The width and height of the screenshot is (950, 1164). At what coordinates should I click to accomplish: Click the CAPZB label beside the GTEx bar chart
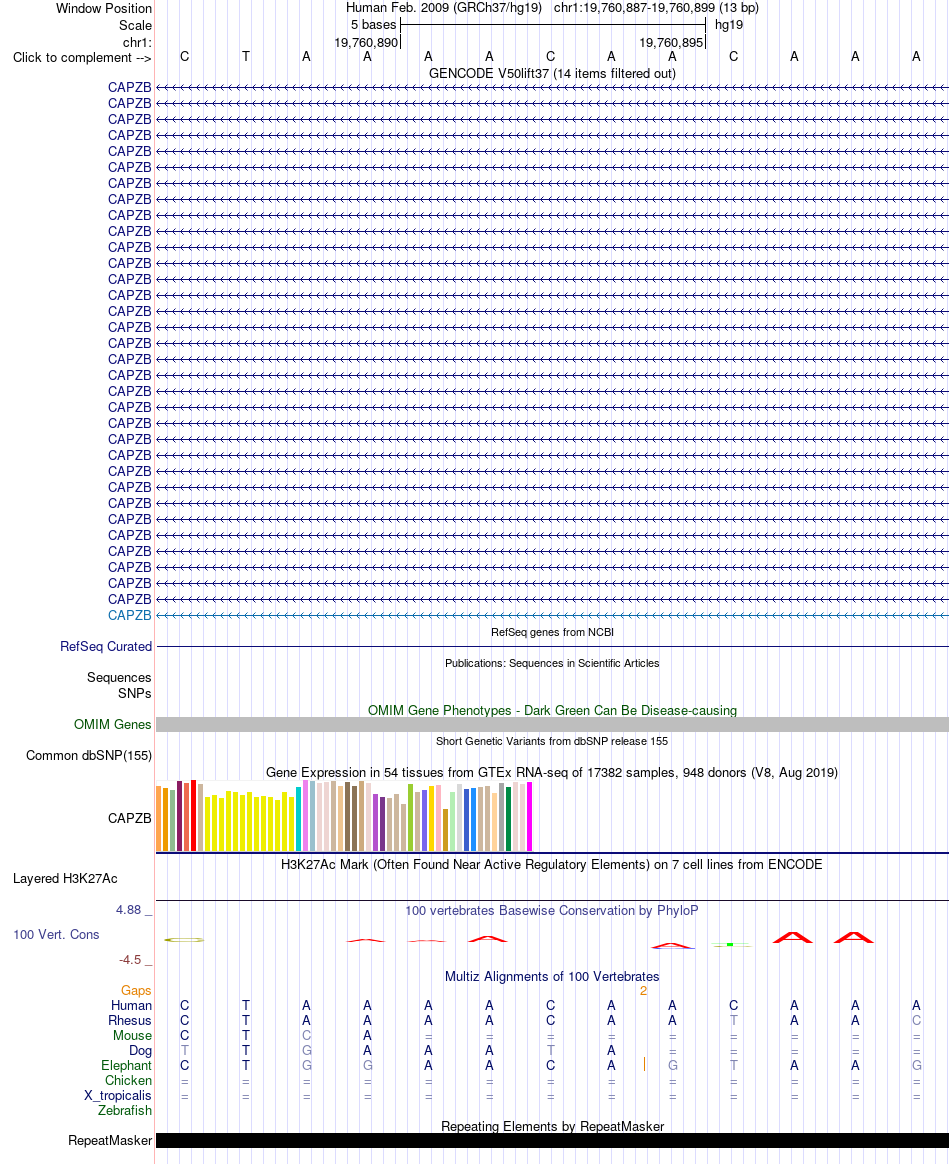(130, 818)
